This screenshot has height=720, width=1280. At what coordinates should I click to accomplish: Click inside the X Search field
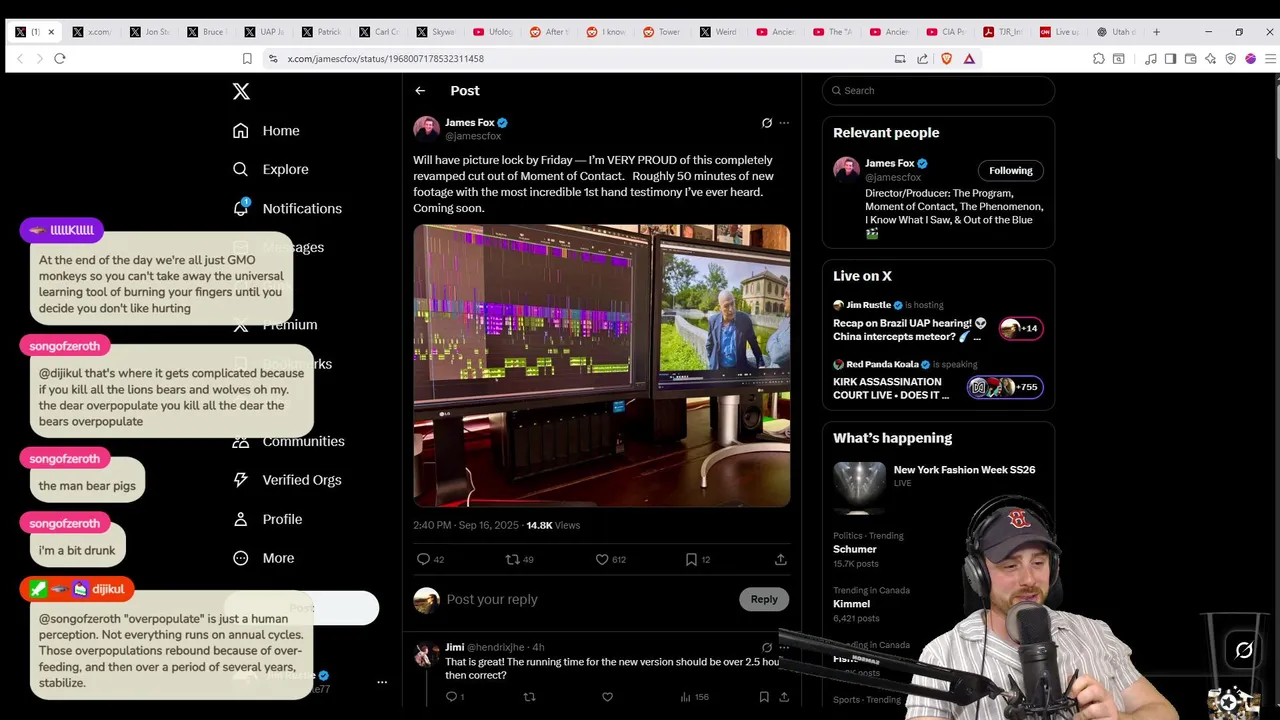[938, 91]
